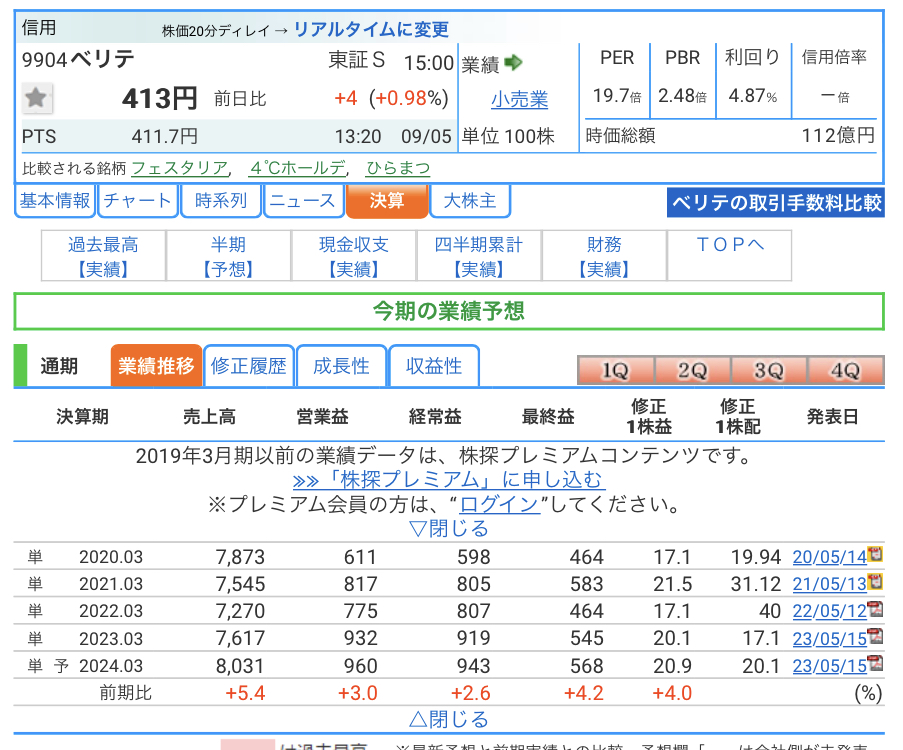The width and height of the screenshot is (903, 750).
Task: Collapse the results table with △閉じる
Action: (x=449, y=719)
